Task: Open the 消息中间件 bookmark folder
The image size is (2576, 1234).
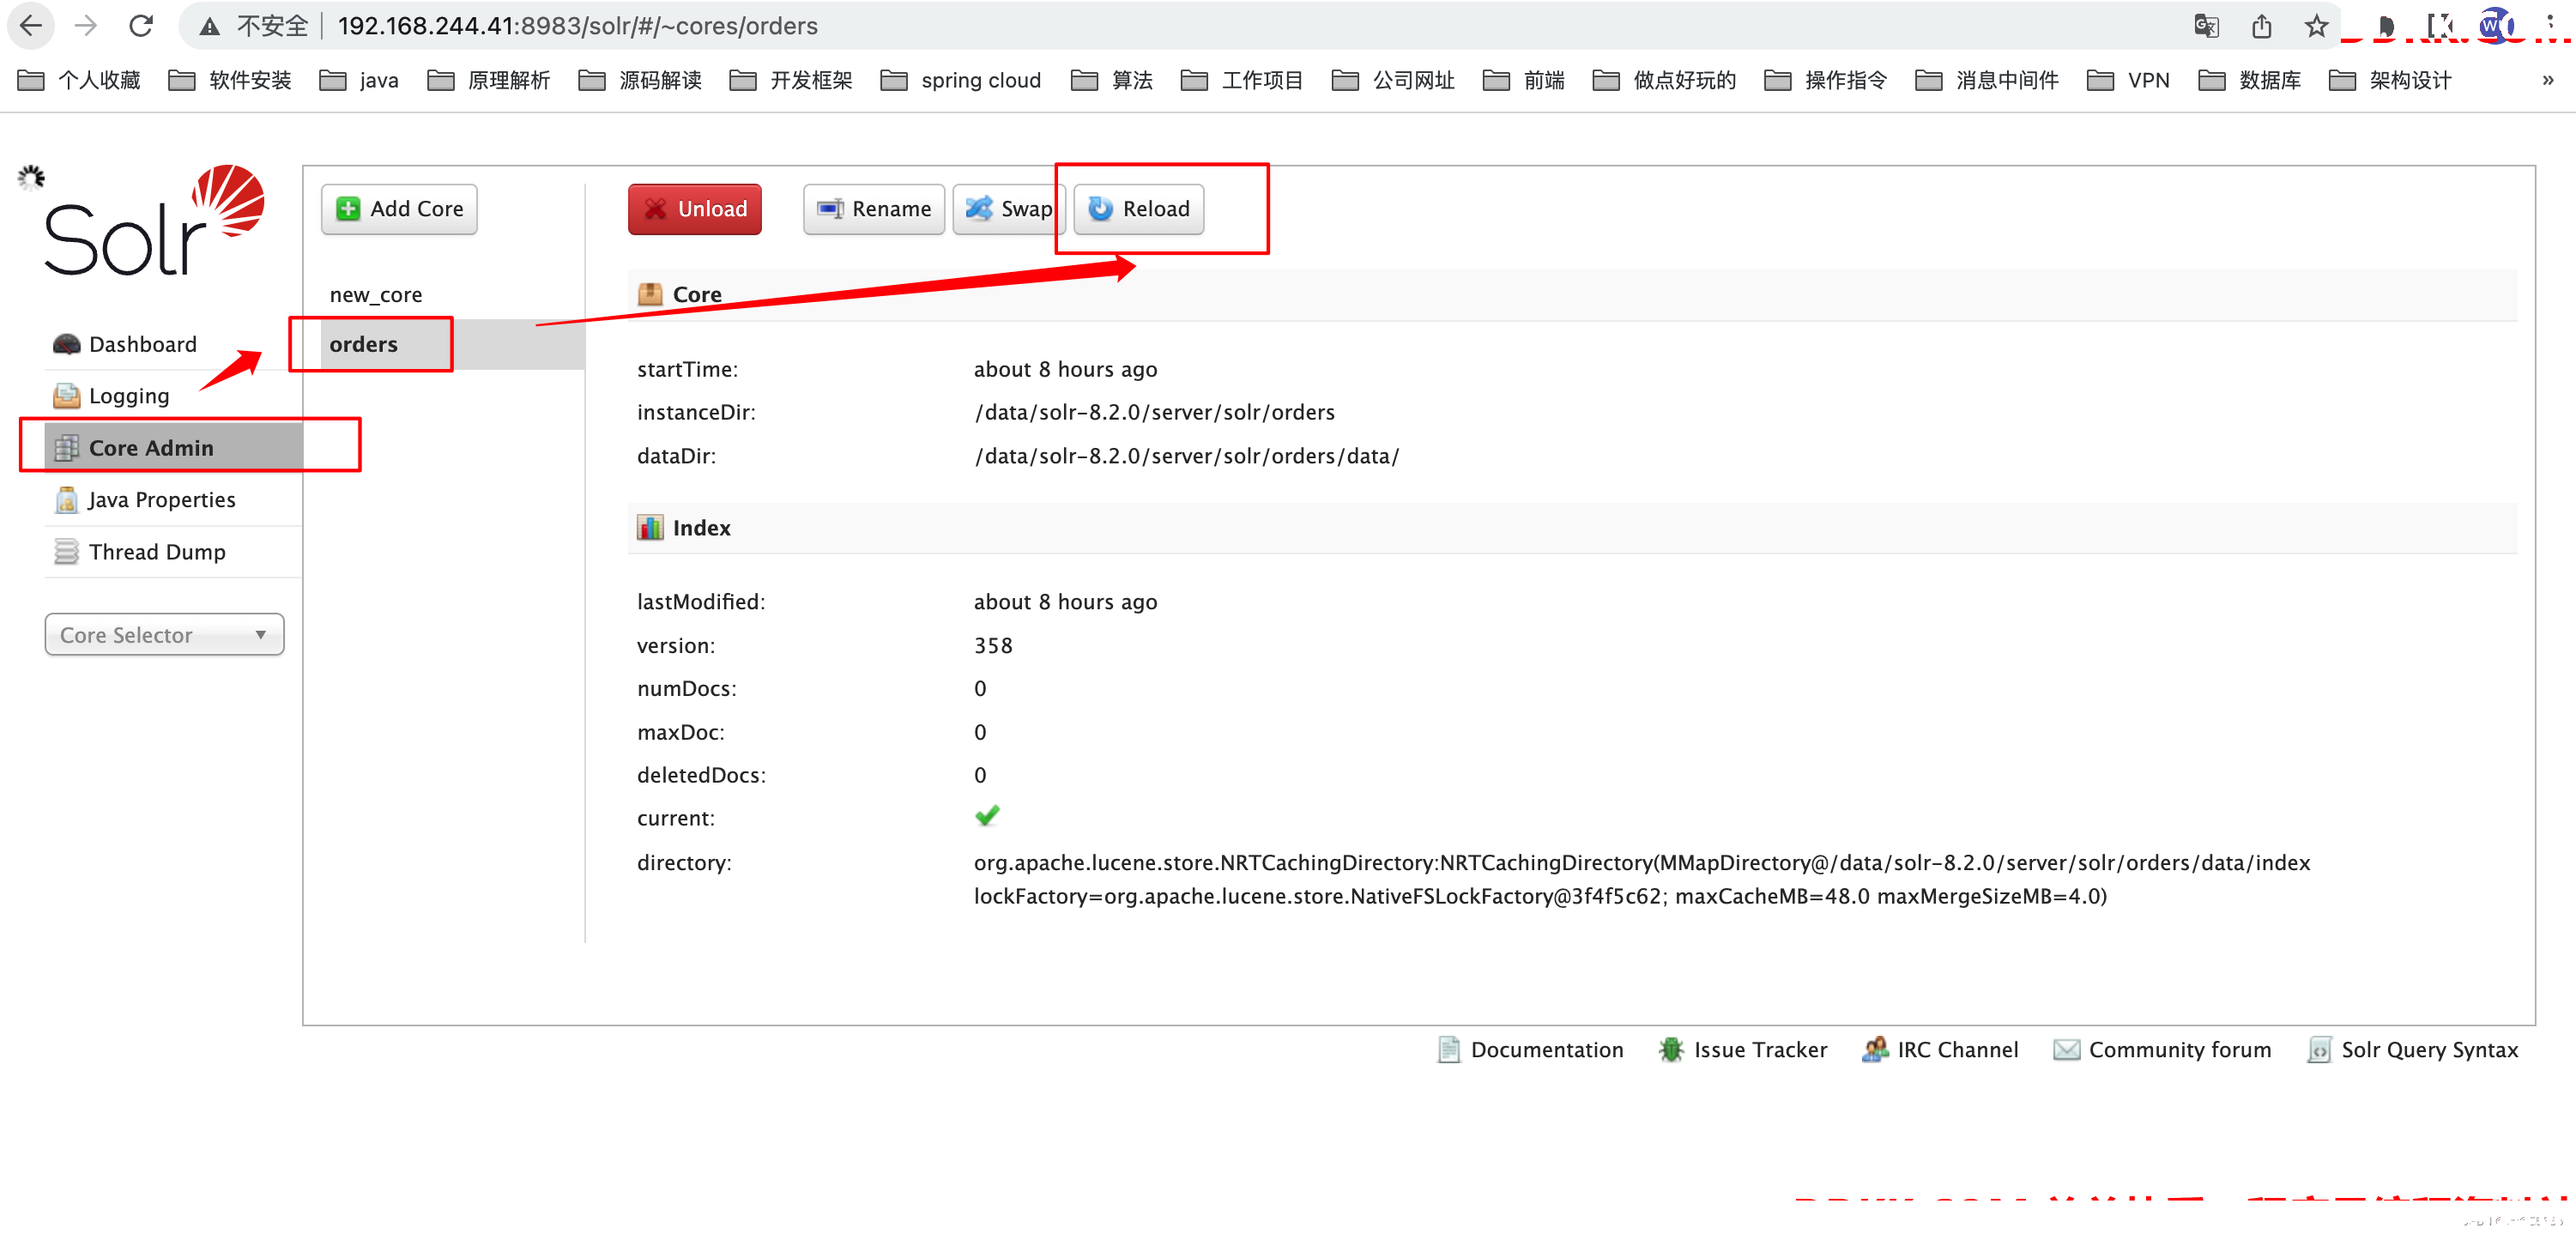Action: click(x=1987, y=80)
